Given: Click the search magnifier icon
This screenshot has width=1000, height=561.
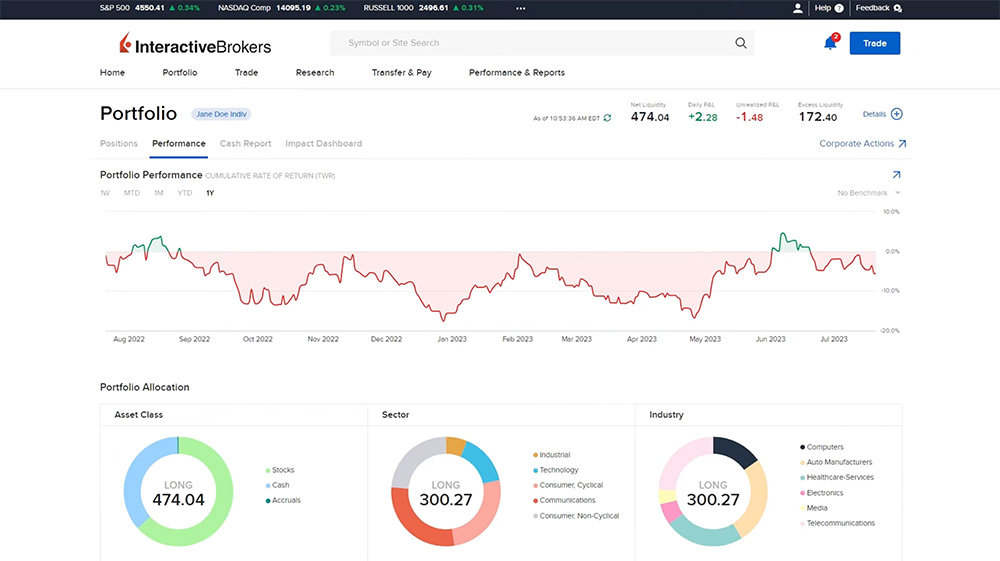Looking at the screenshot, I should (740, 43).
